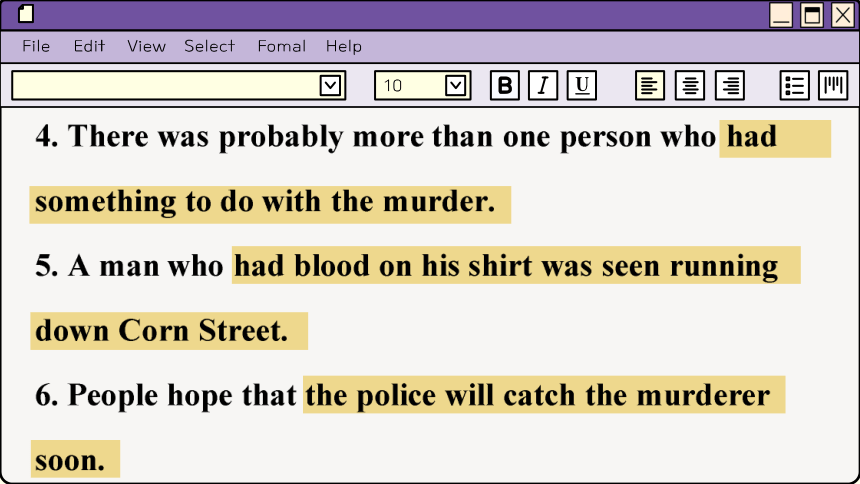Close the editor window
860x484 pixels.
[x=842, y=15]
